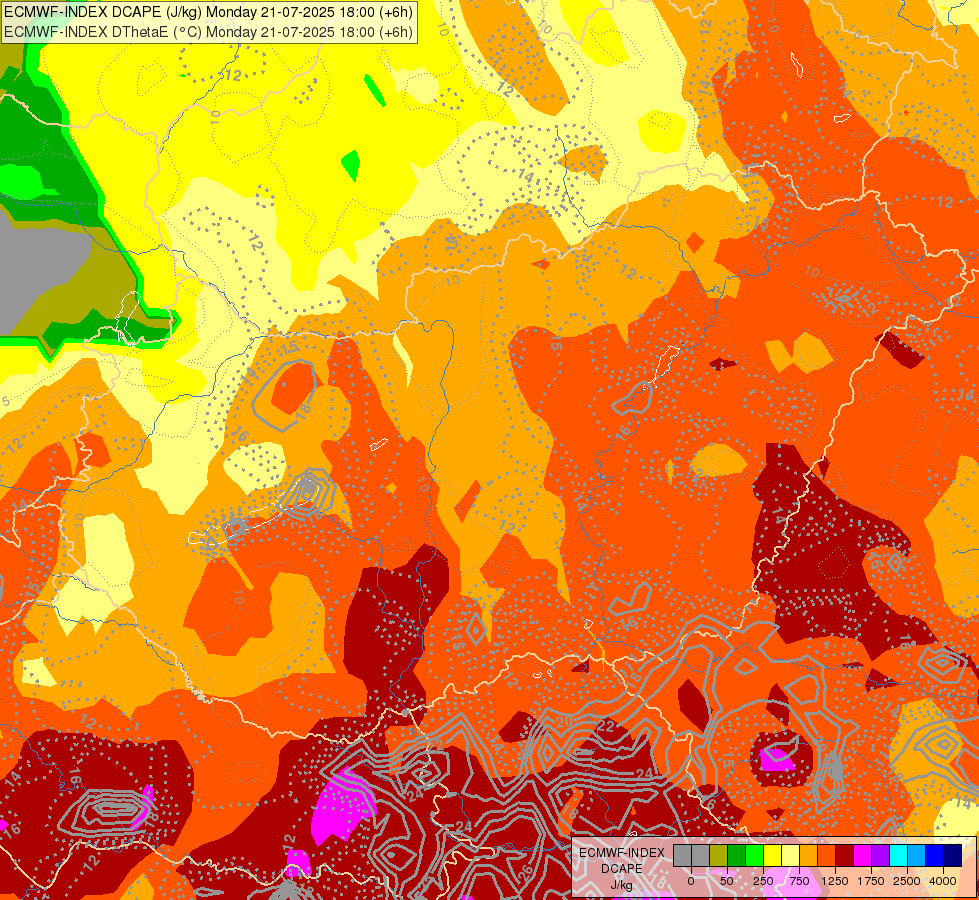Click the legend value 1750
Image resolution: width=979 pixels, height=900 pixels.
(x=871, y=881)
